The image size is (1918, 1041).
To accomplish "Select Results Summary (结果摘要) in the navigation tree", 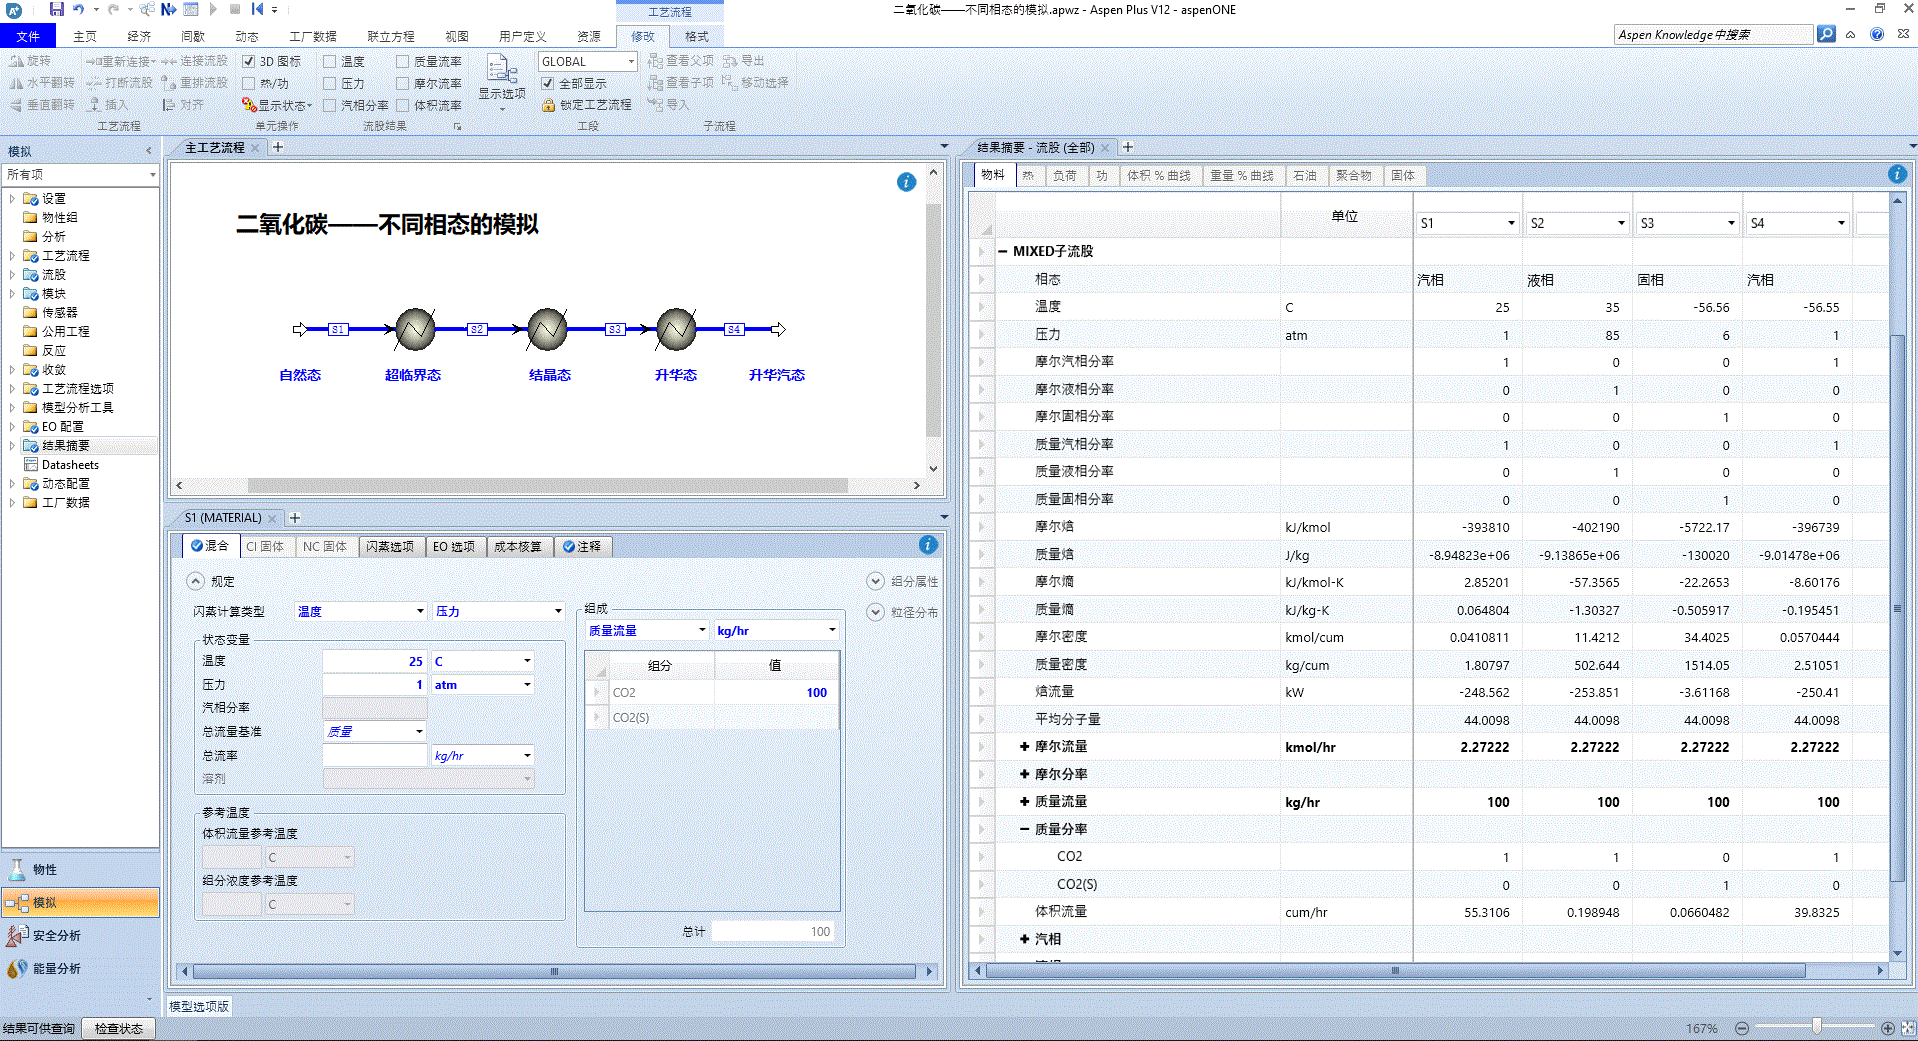I will pyautogui.click(x=66, y=446).
